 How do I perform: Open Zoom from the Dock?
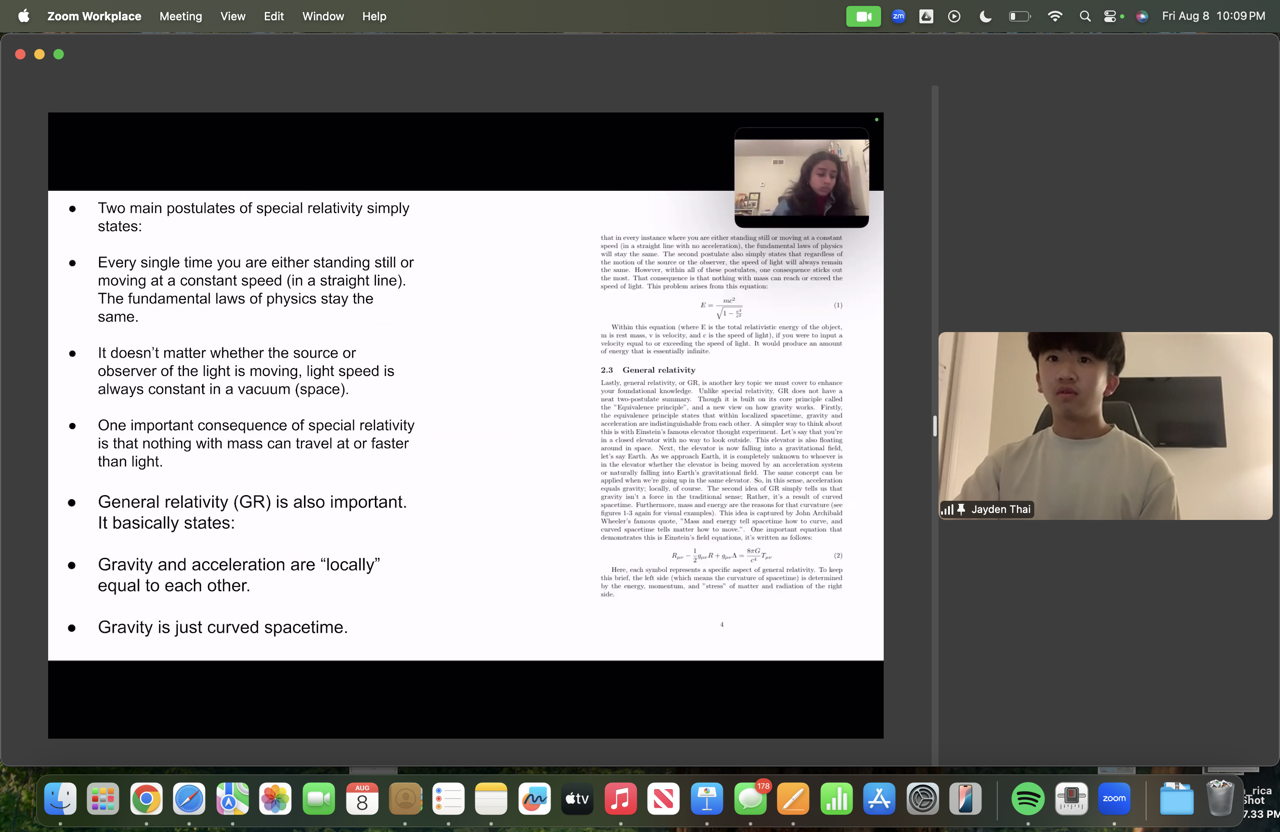(1114, 799)
